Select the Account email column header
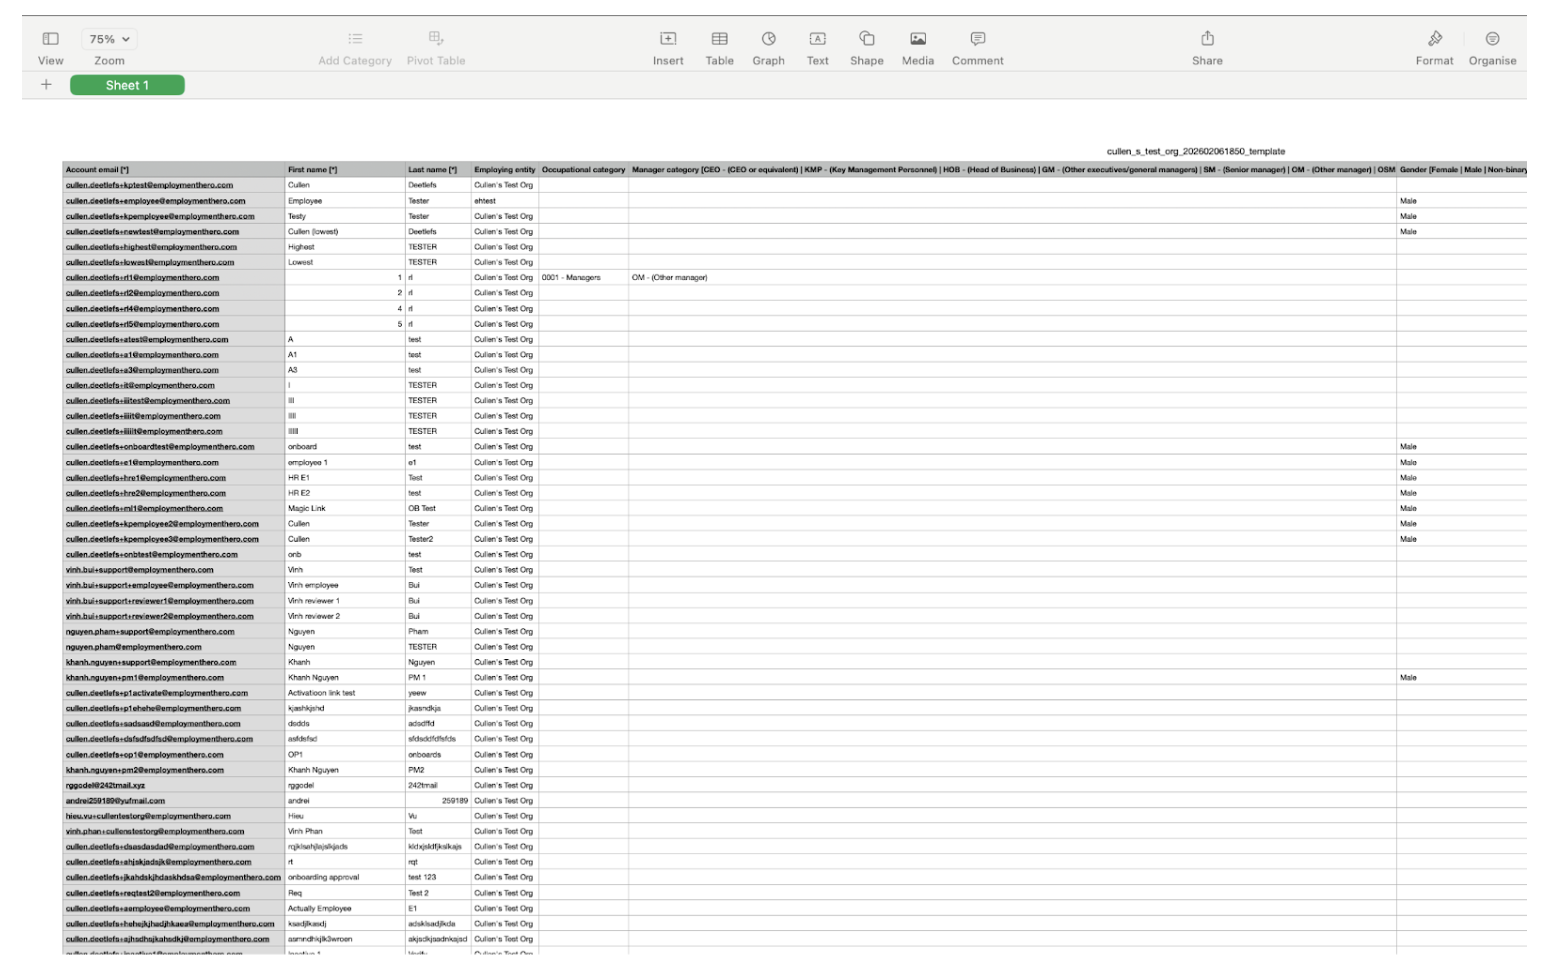This screenshot has height=970, width=1556. pyautogui.click(x=173, y=170)
